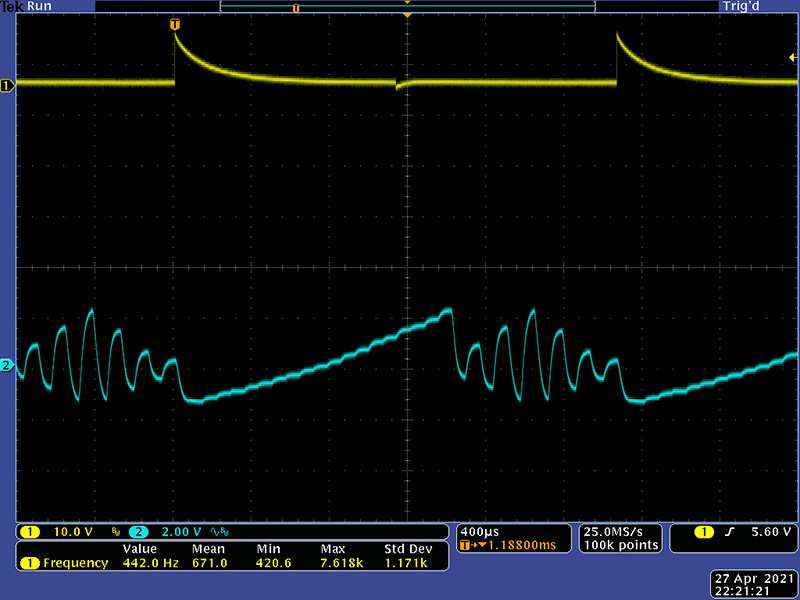Click the Std Dev column header
The image size is (800, 600).
tap(409, 549)
